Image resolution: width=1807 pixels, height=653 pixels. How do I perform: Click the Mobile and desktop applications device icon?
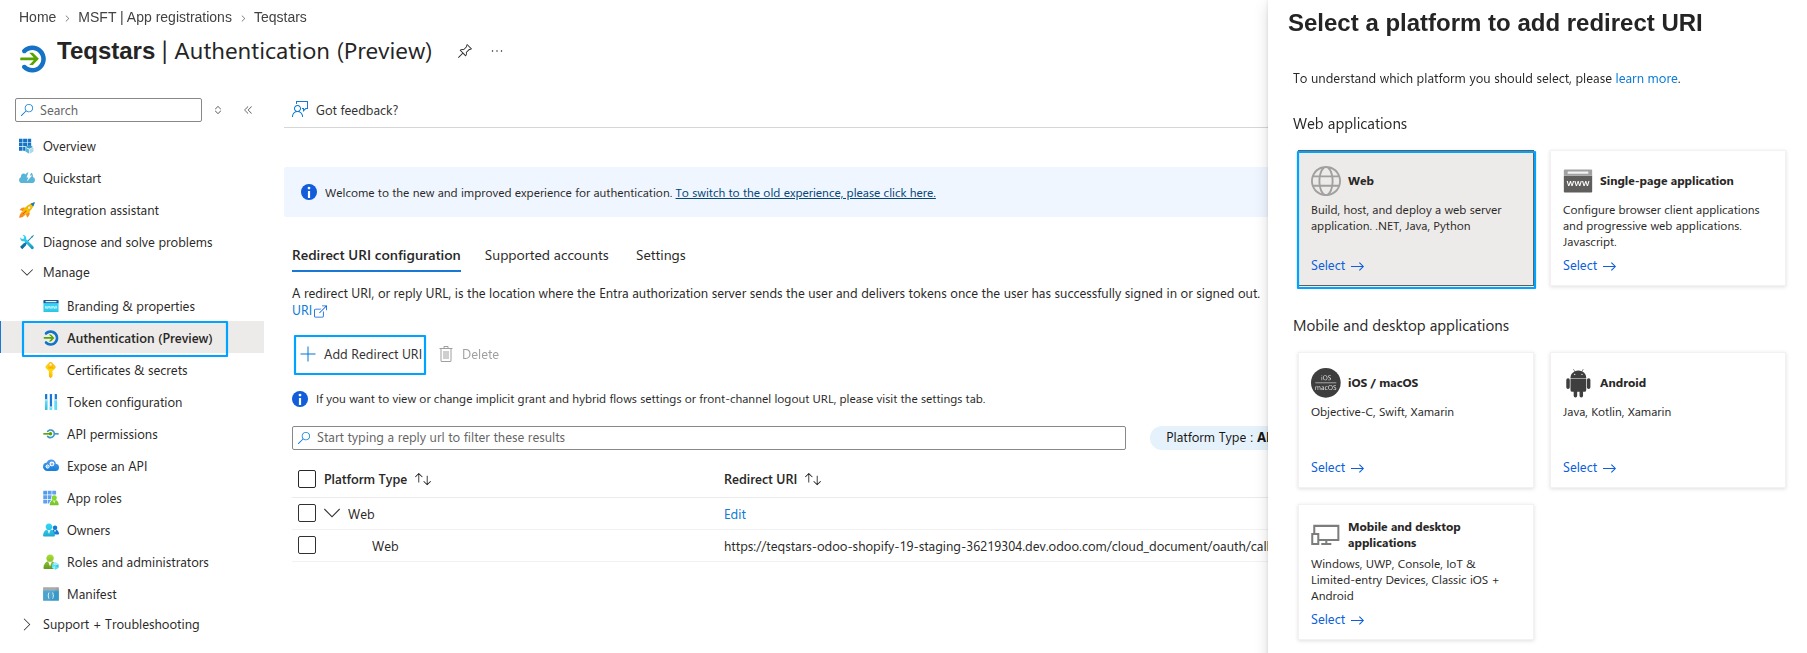1326,535
